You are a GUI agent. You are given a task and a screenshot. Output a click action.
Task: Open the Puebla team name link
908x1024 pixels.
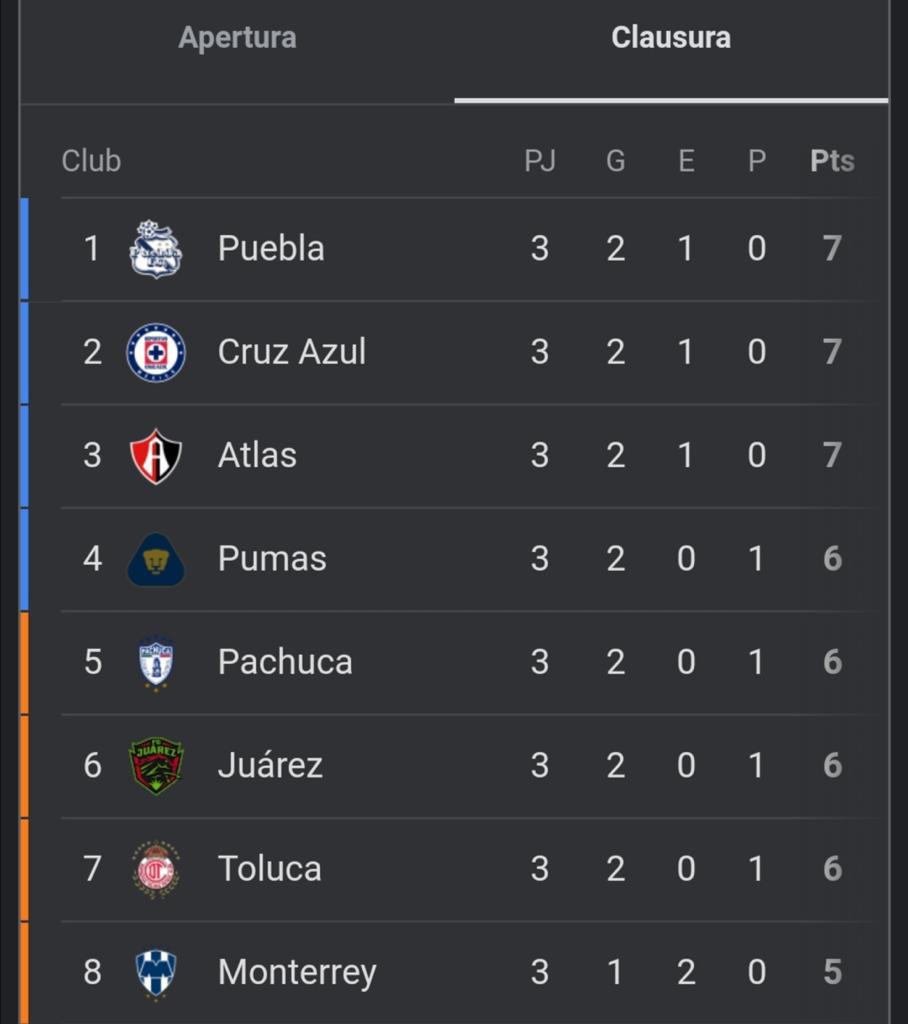271,248
